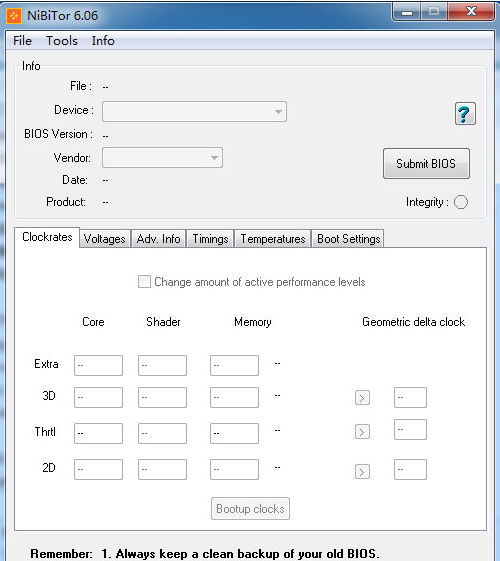Click the 2D Shader clock field
The width and height of the screenshot is (500, 561).
coord(162,469)
